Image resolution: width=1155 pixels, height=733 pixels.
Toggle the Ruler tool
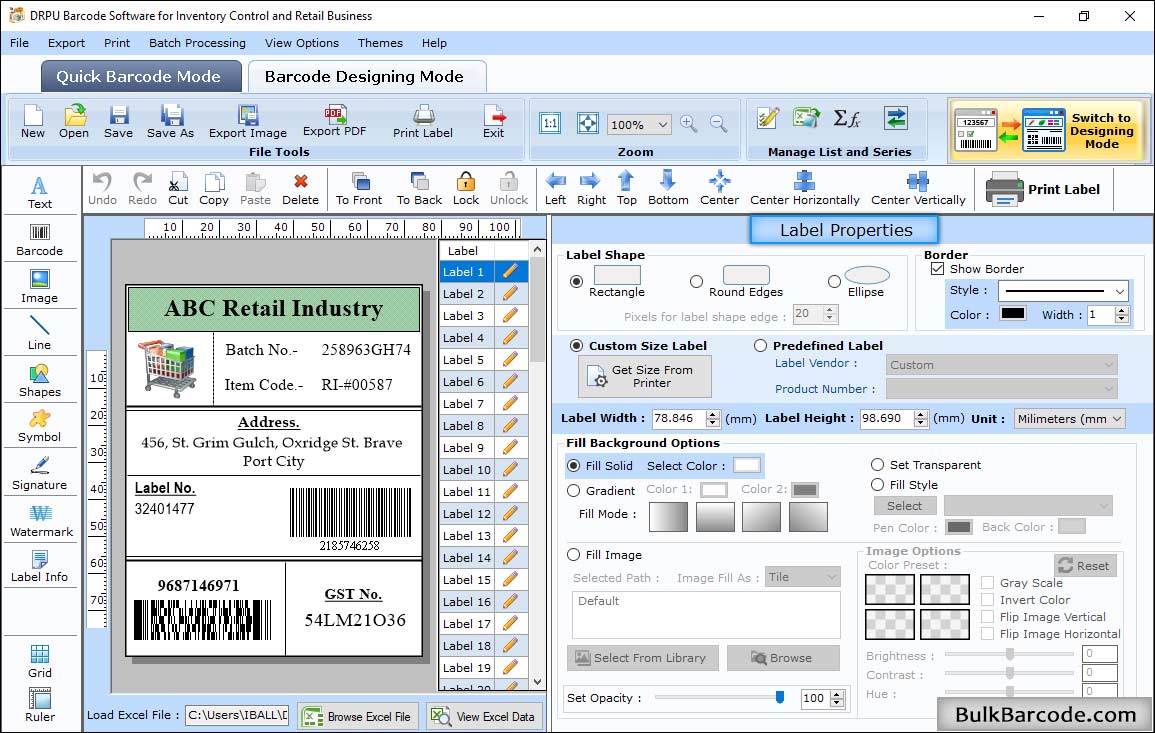[40, 705]
